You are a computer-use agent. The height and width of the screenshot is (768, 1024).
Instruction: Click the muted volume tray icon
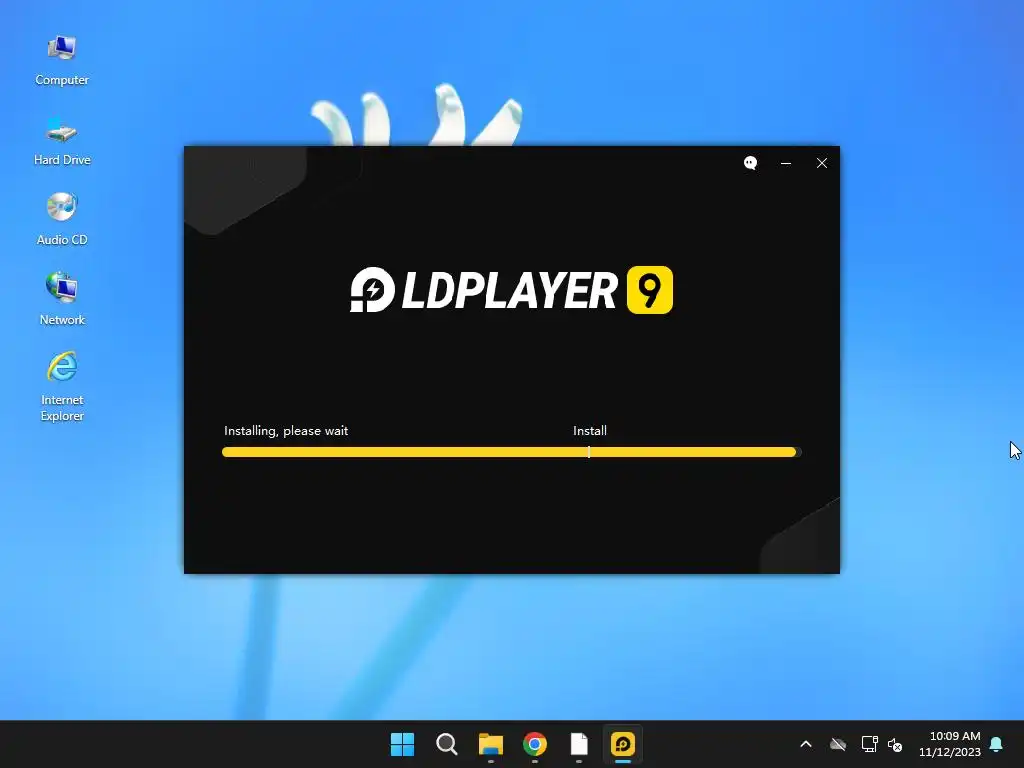tap(895, 744)
